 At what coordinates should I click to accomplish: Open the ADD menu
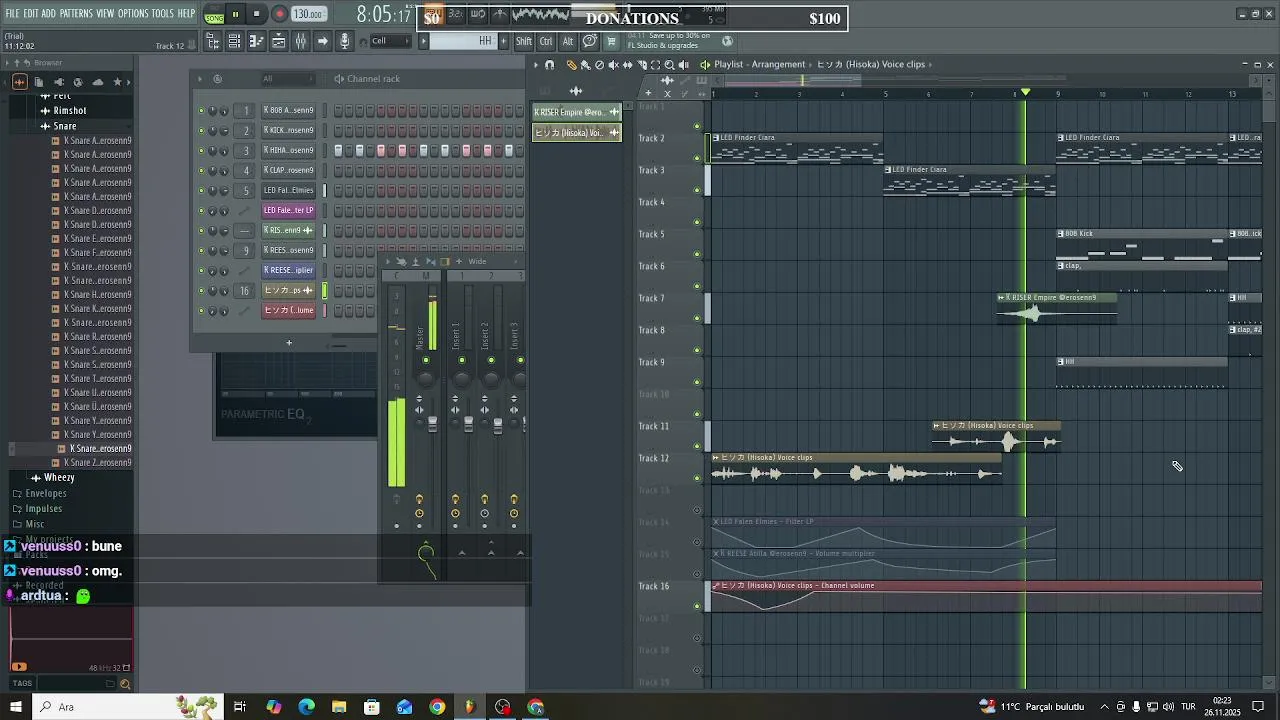coord(48,14)
